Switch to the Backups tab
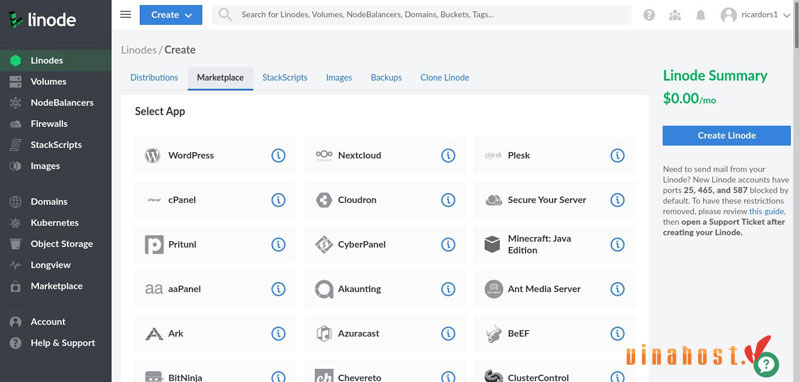800x382 pixels. pos(386,78)
